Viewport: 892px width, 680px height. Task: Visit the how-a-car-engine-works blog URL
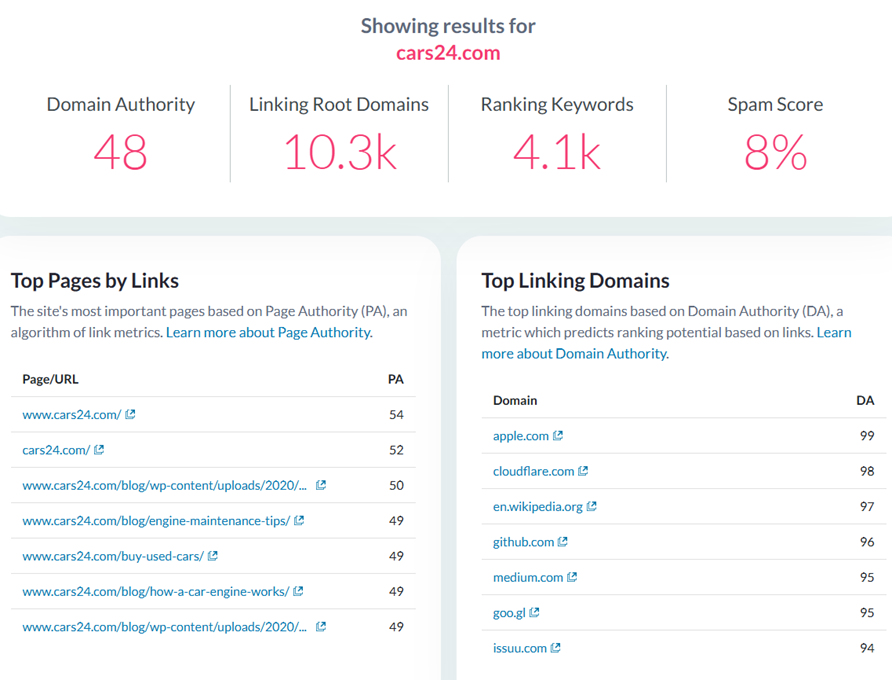[155, 591]
